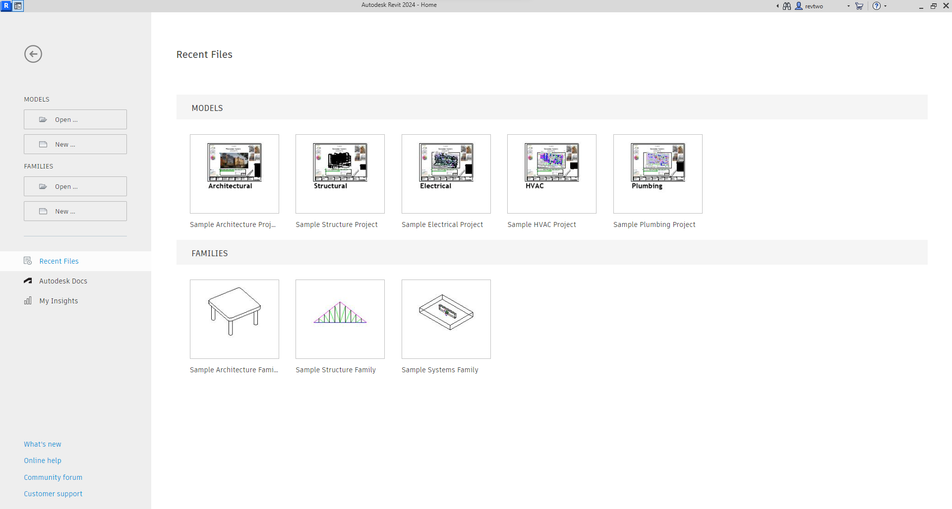Click the 'Sample Plumbing Project' caption text
Viewport: 952px width, 509px height.
654,225
